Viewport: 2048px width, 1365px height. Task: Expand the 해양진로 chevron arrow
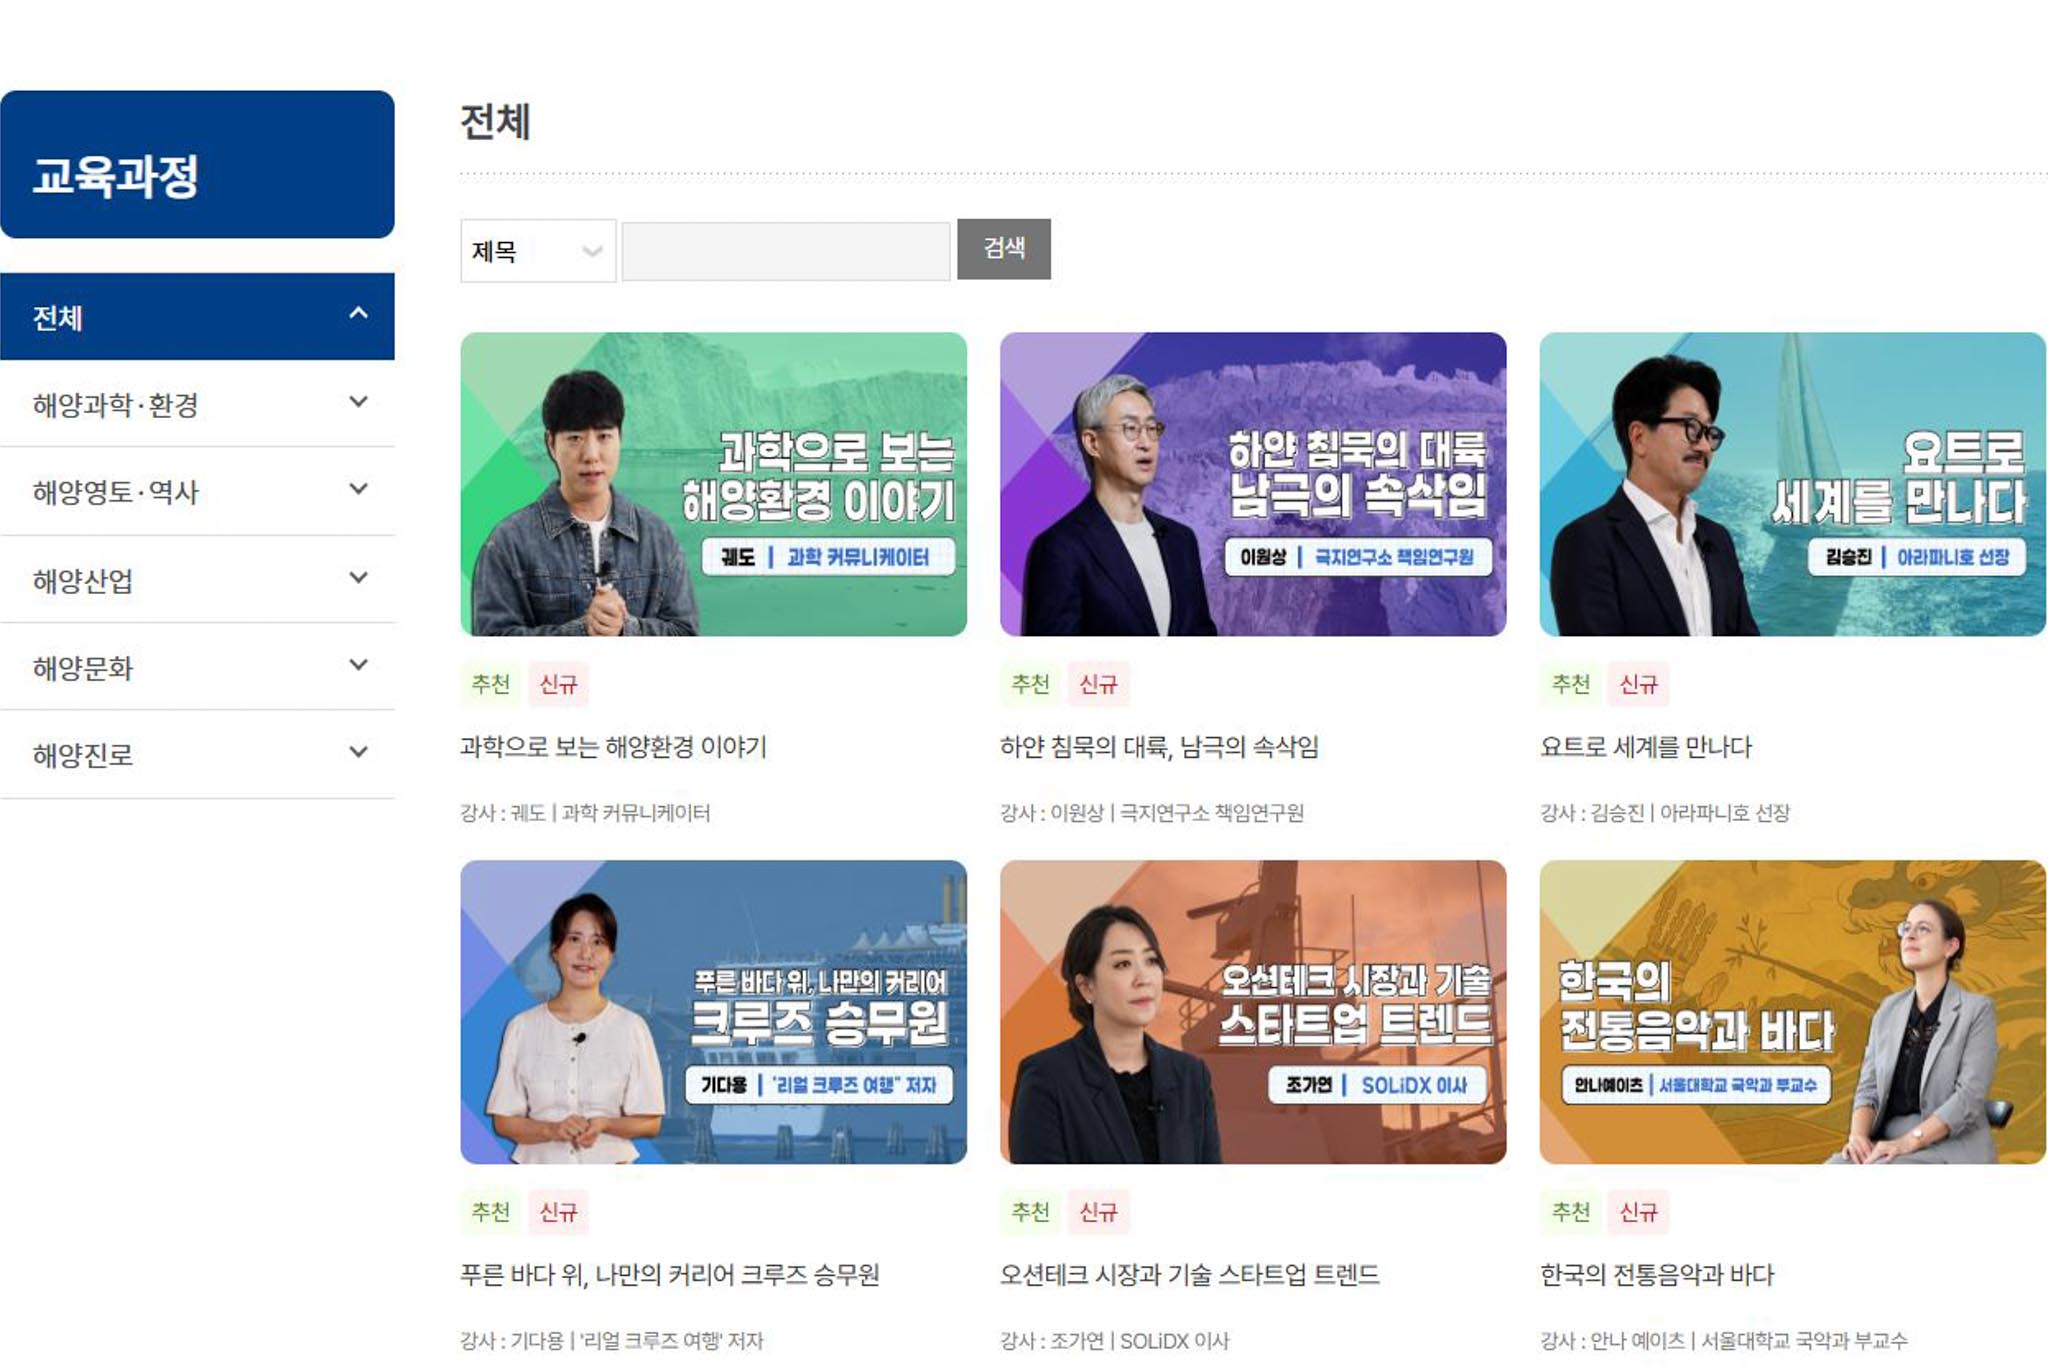point(358,752)
